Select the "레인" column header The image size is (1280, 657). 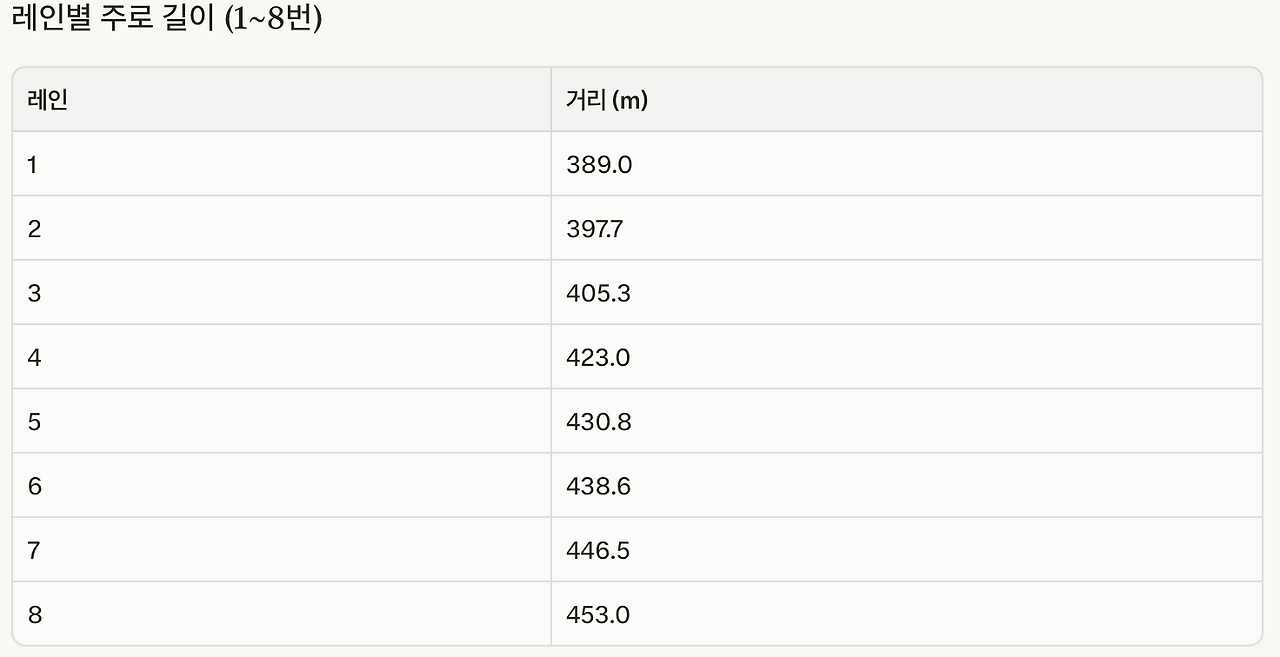point(47,100)
